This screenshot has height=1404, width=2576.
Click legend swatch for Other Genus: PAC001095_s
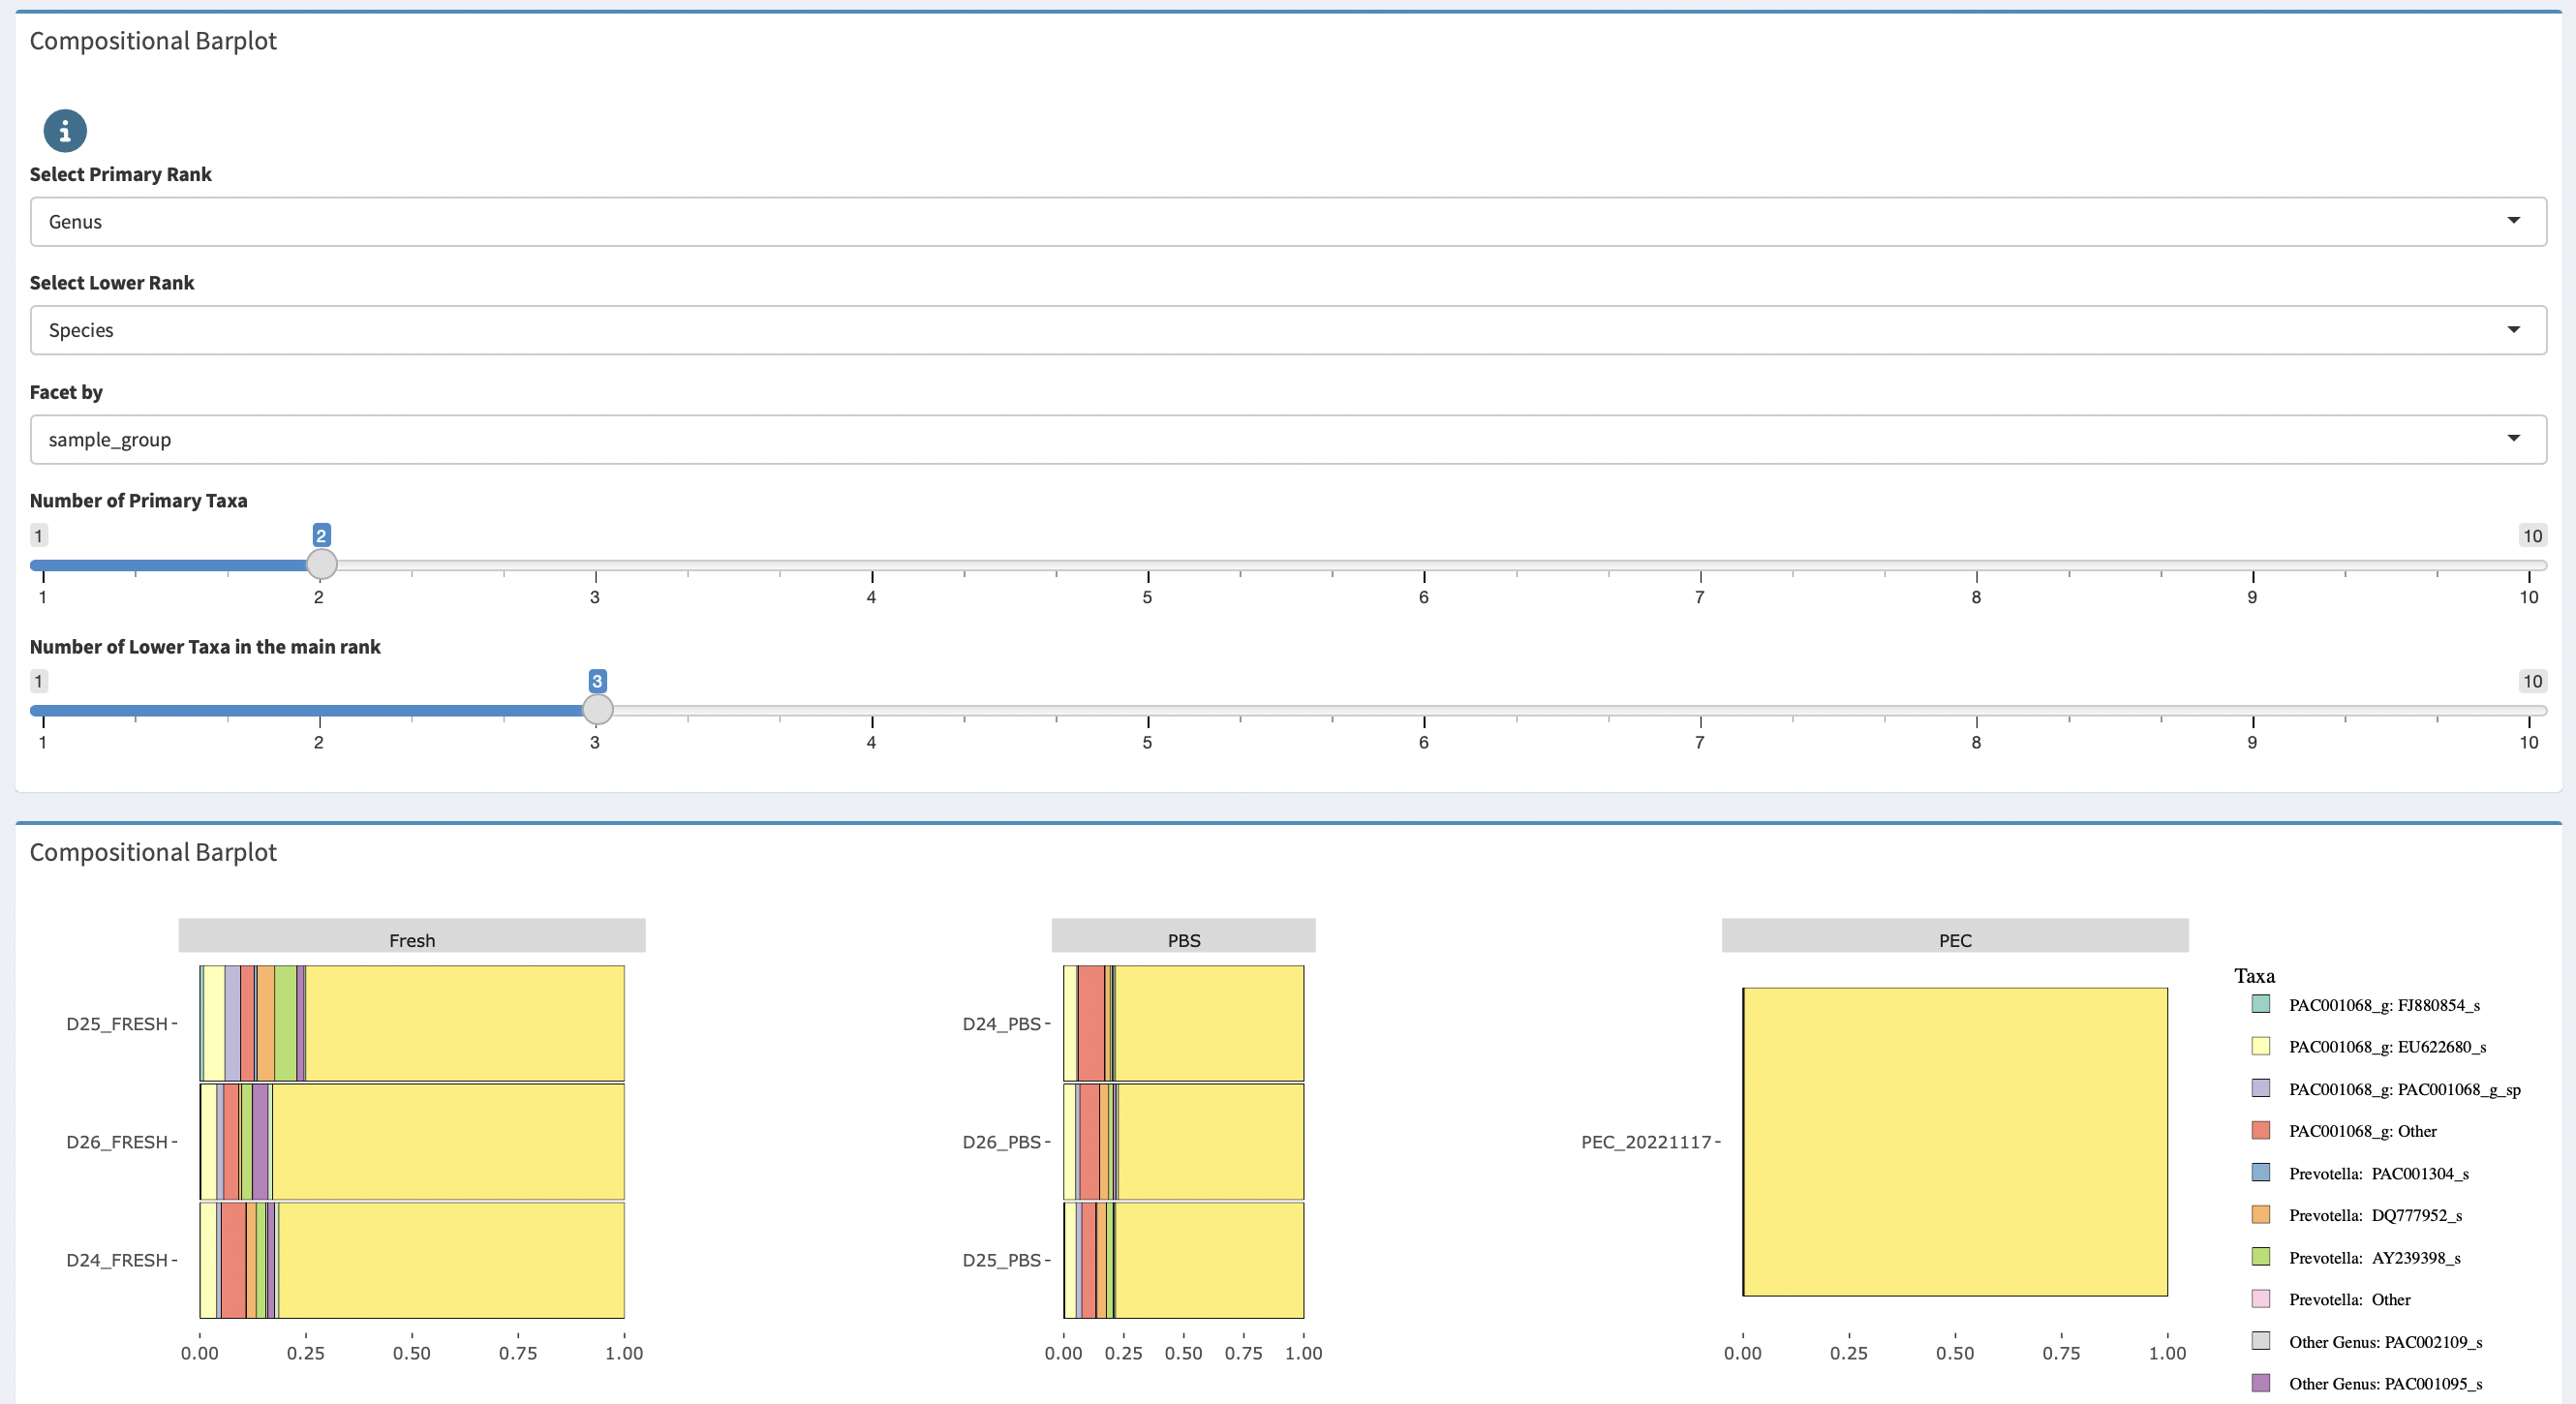pyautogui.click(x=2261, y=1383)
